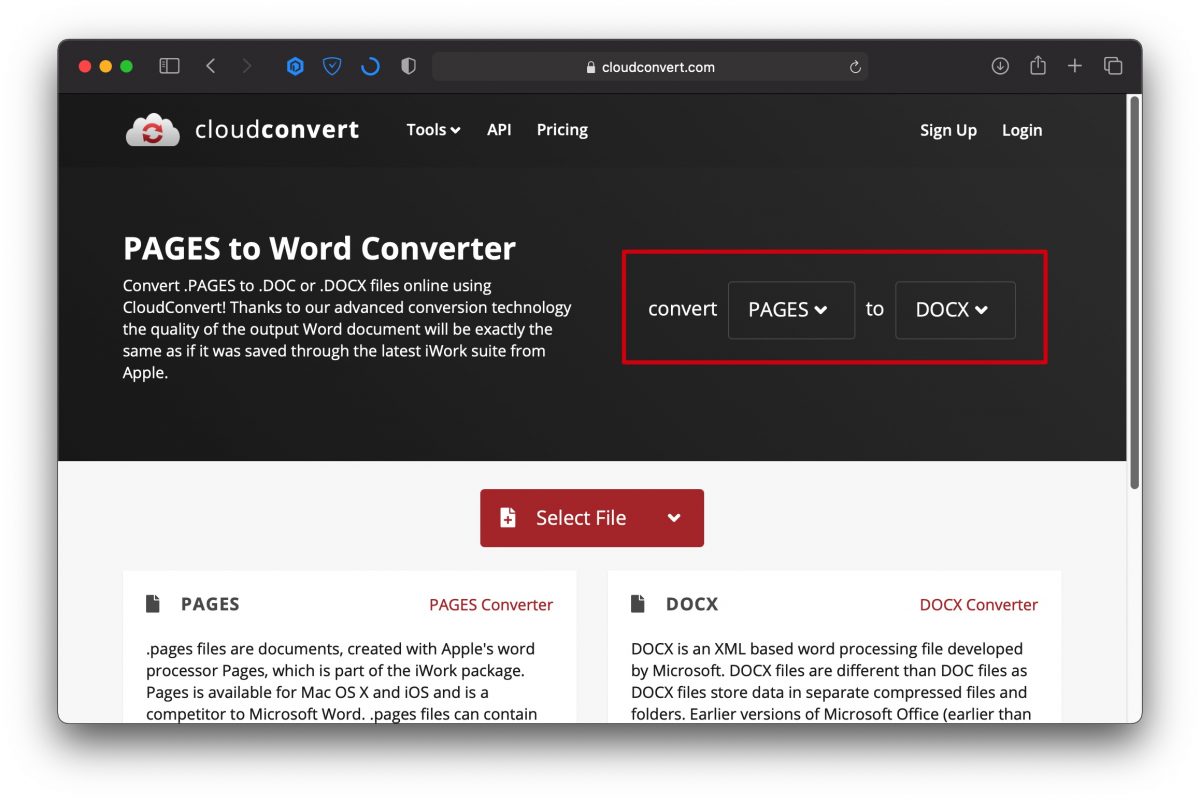Click the word 'convert' before PAGES dropdown
Image resolution: width=1200 pixels, height=800 pixels.
[x=683, y=310]
